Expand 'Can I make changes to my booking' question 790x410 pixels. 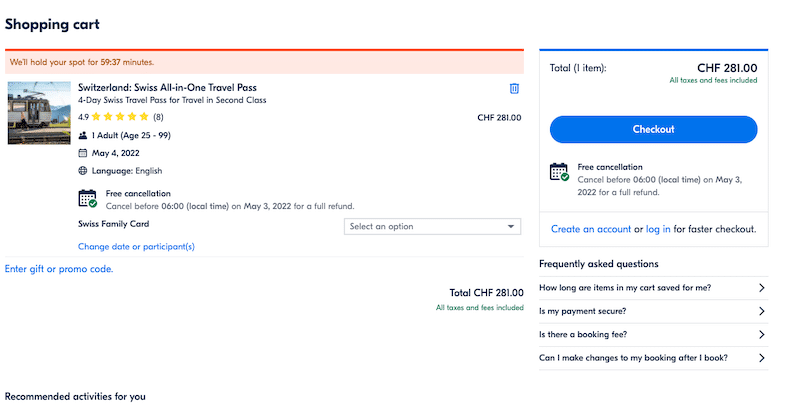tap(653, 358)
